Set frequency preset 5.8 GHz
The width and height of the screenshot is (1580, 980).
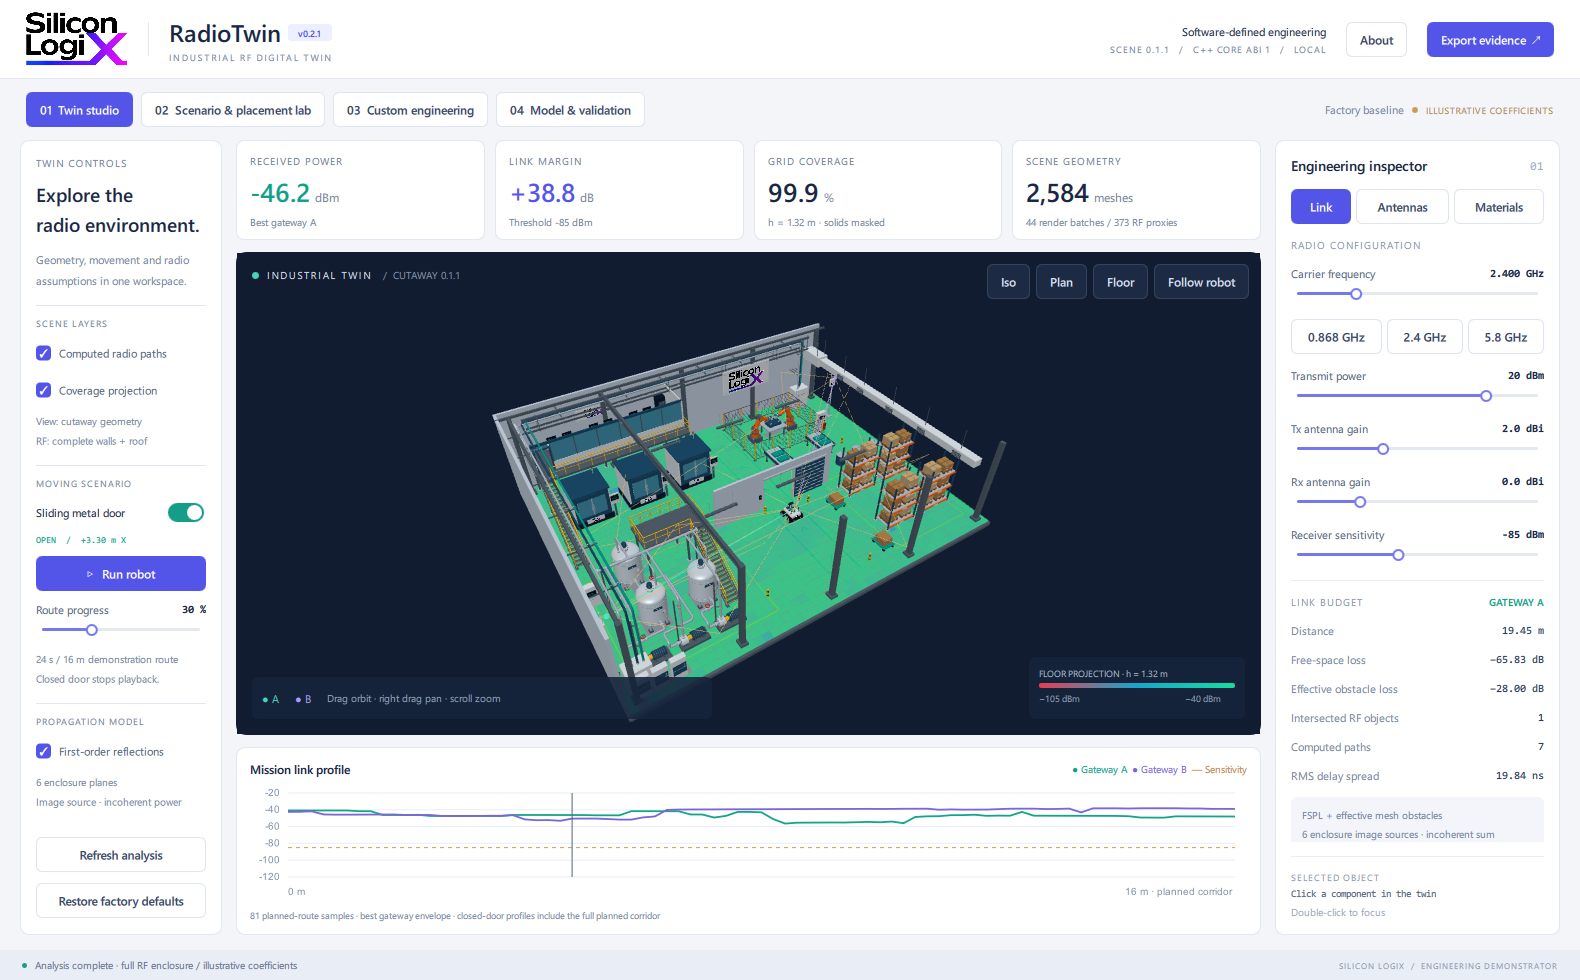(1506, 337)
